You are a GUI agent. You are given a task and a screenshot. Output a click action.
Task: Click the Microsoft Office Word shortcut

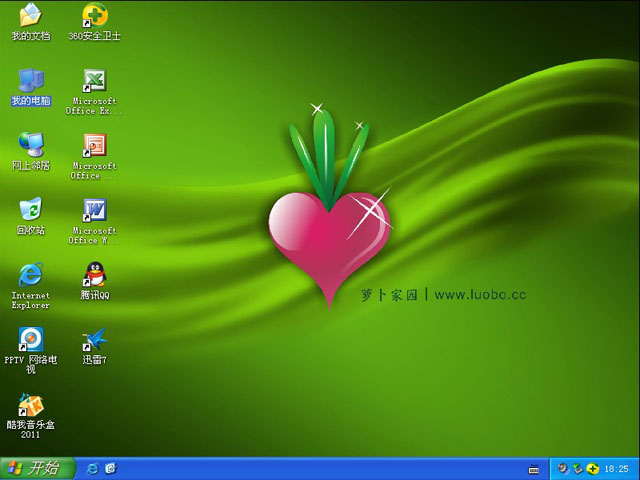pos(94,210)
